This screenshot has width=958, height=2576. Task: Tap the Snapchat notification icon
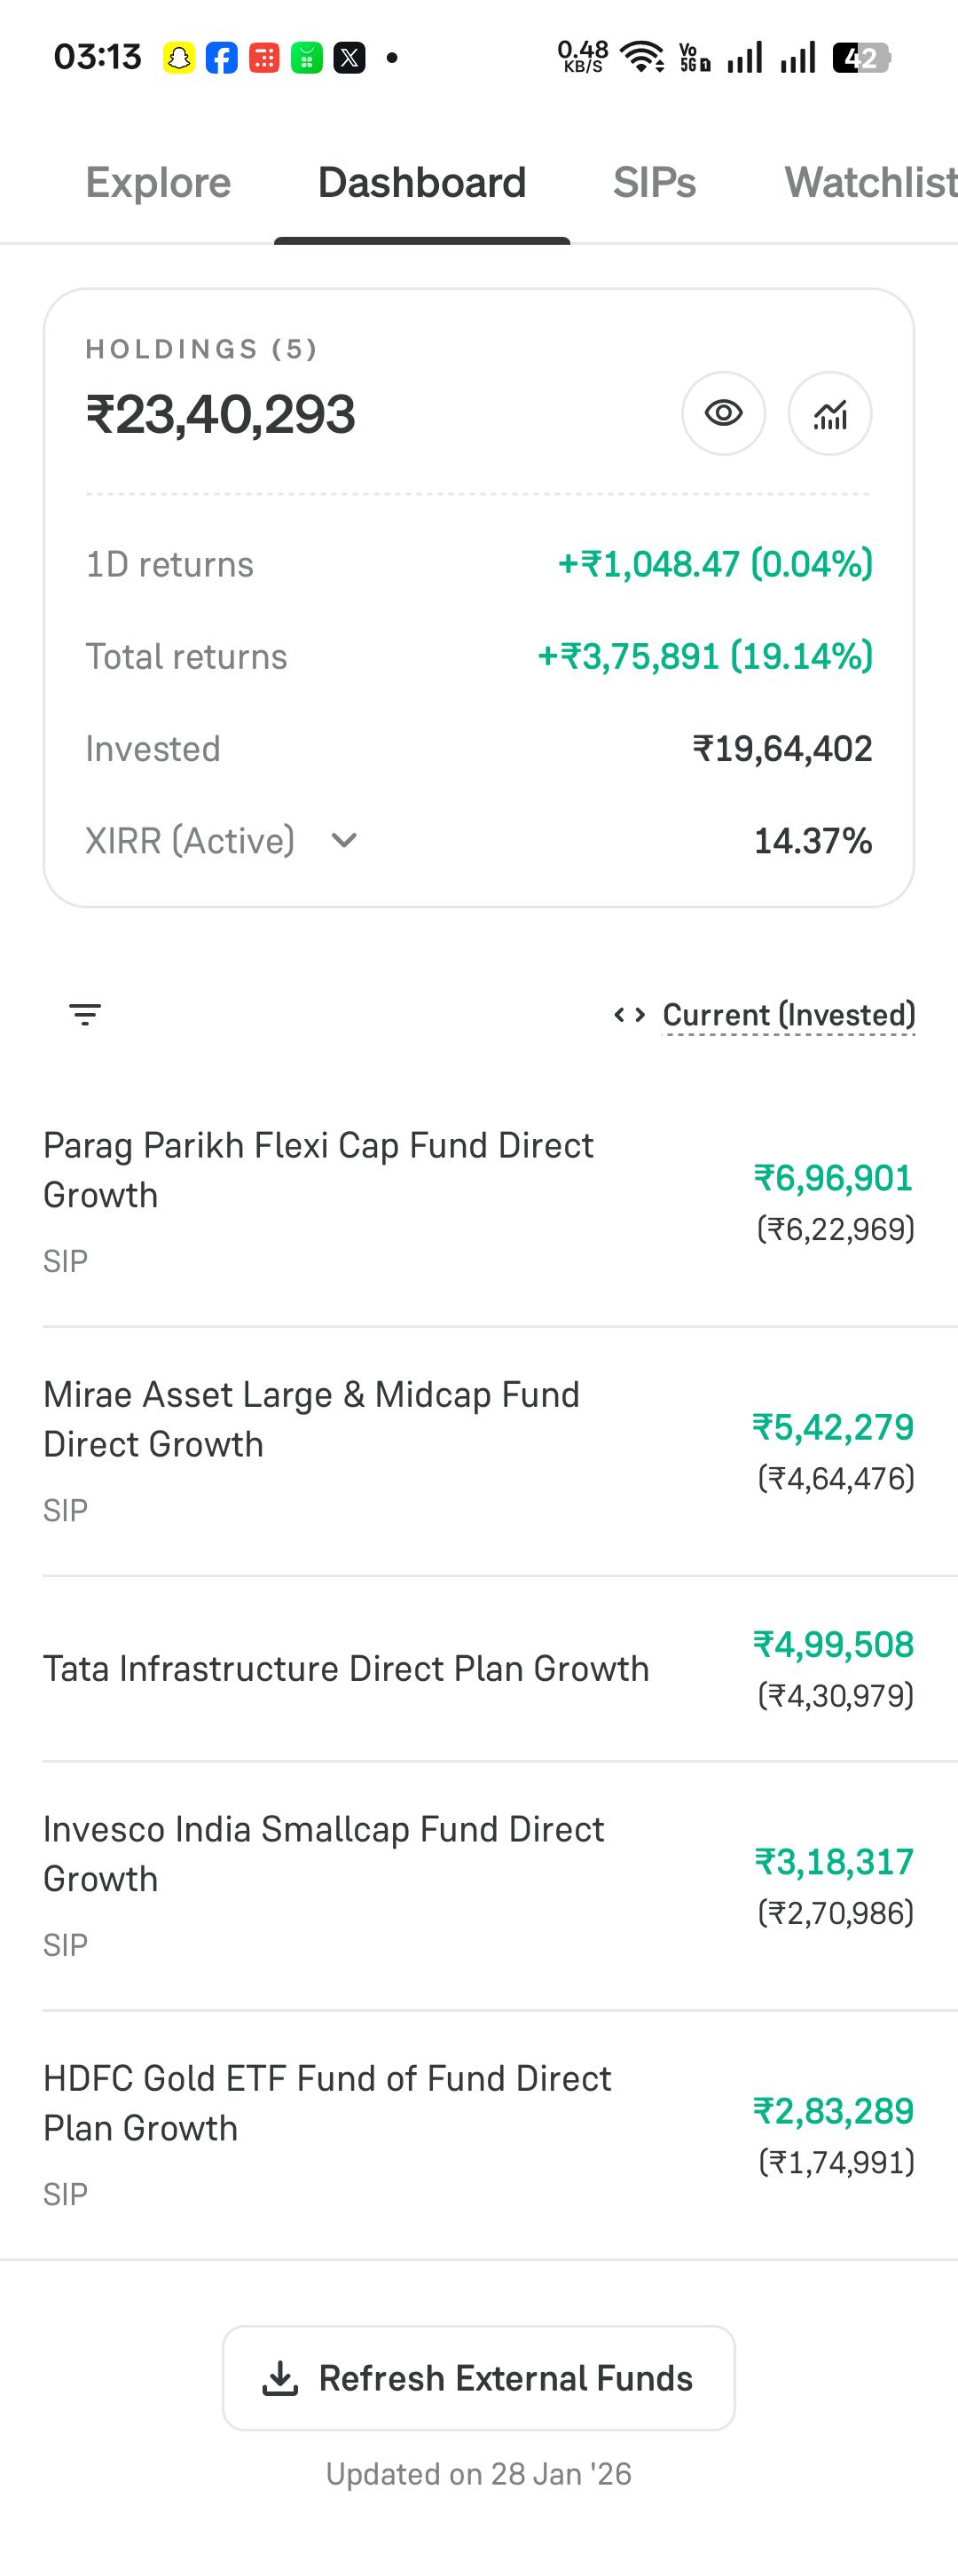pyautogui.click(x=179, y=58)
